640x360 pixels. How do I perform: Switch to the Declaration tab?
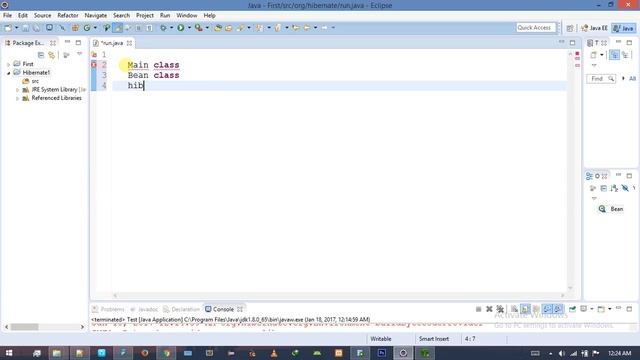(x=182, y=309)
